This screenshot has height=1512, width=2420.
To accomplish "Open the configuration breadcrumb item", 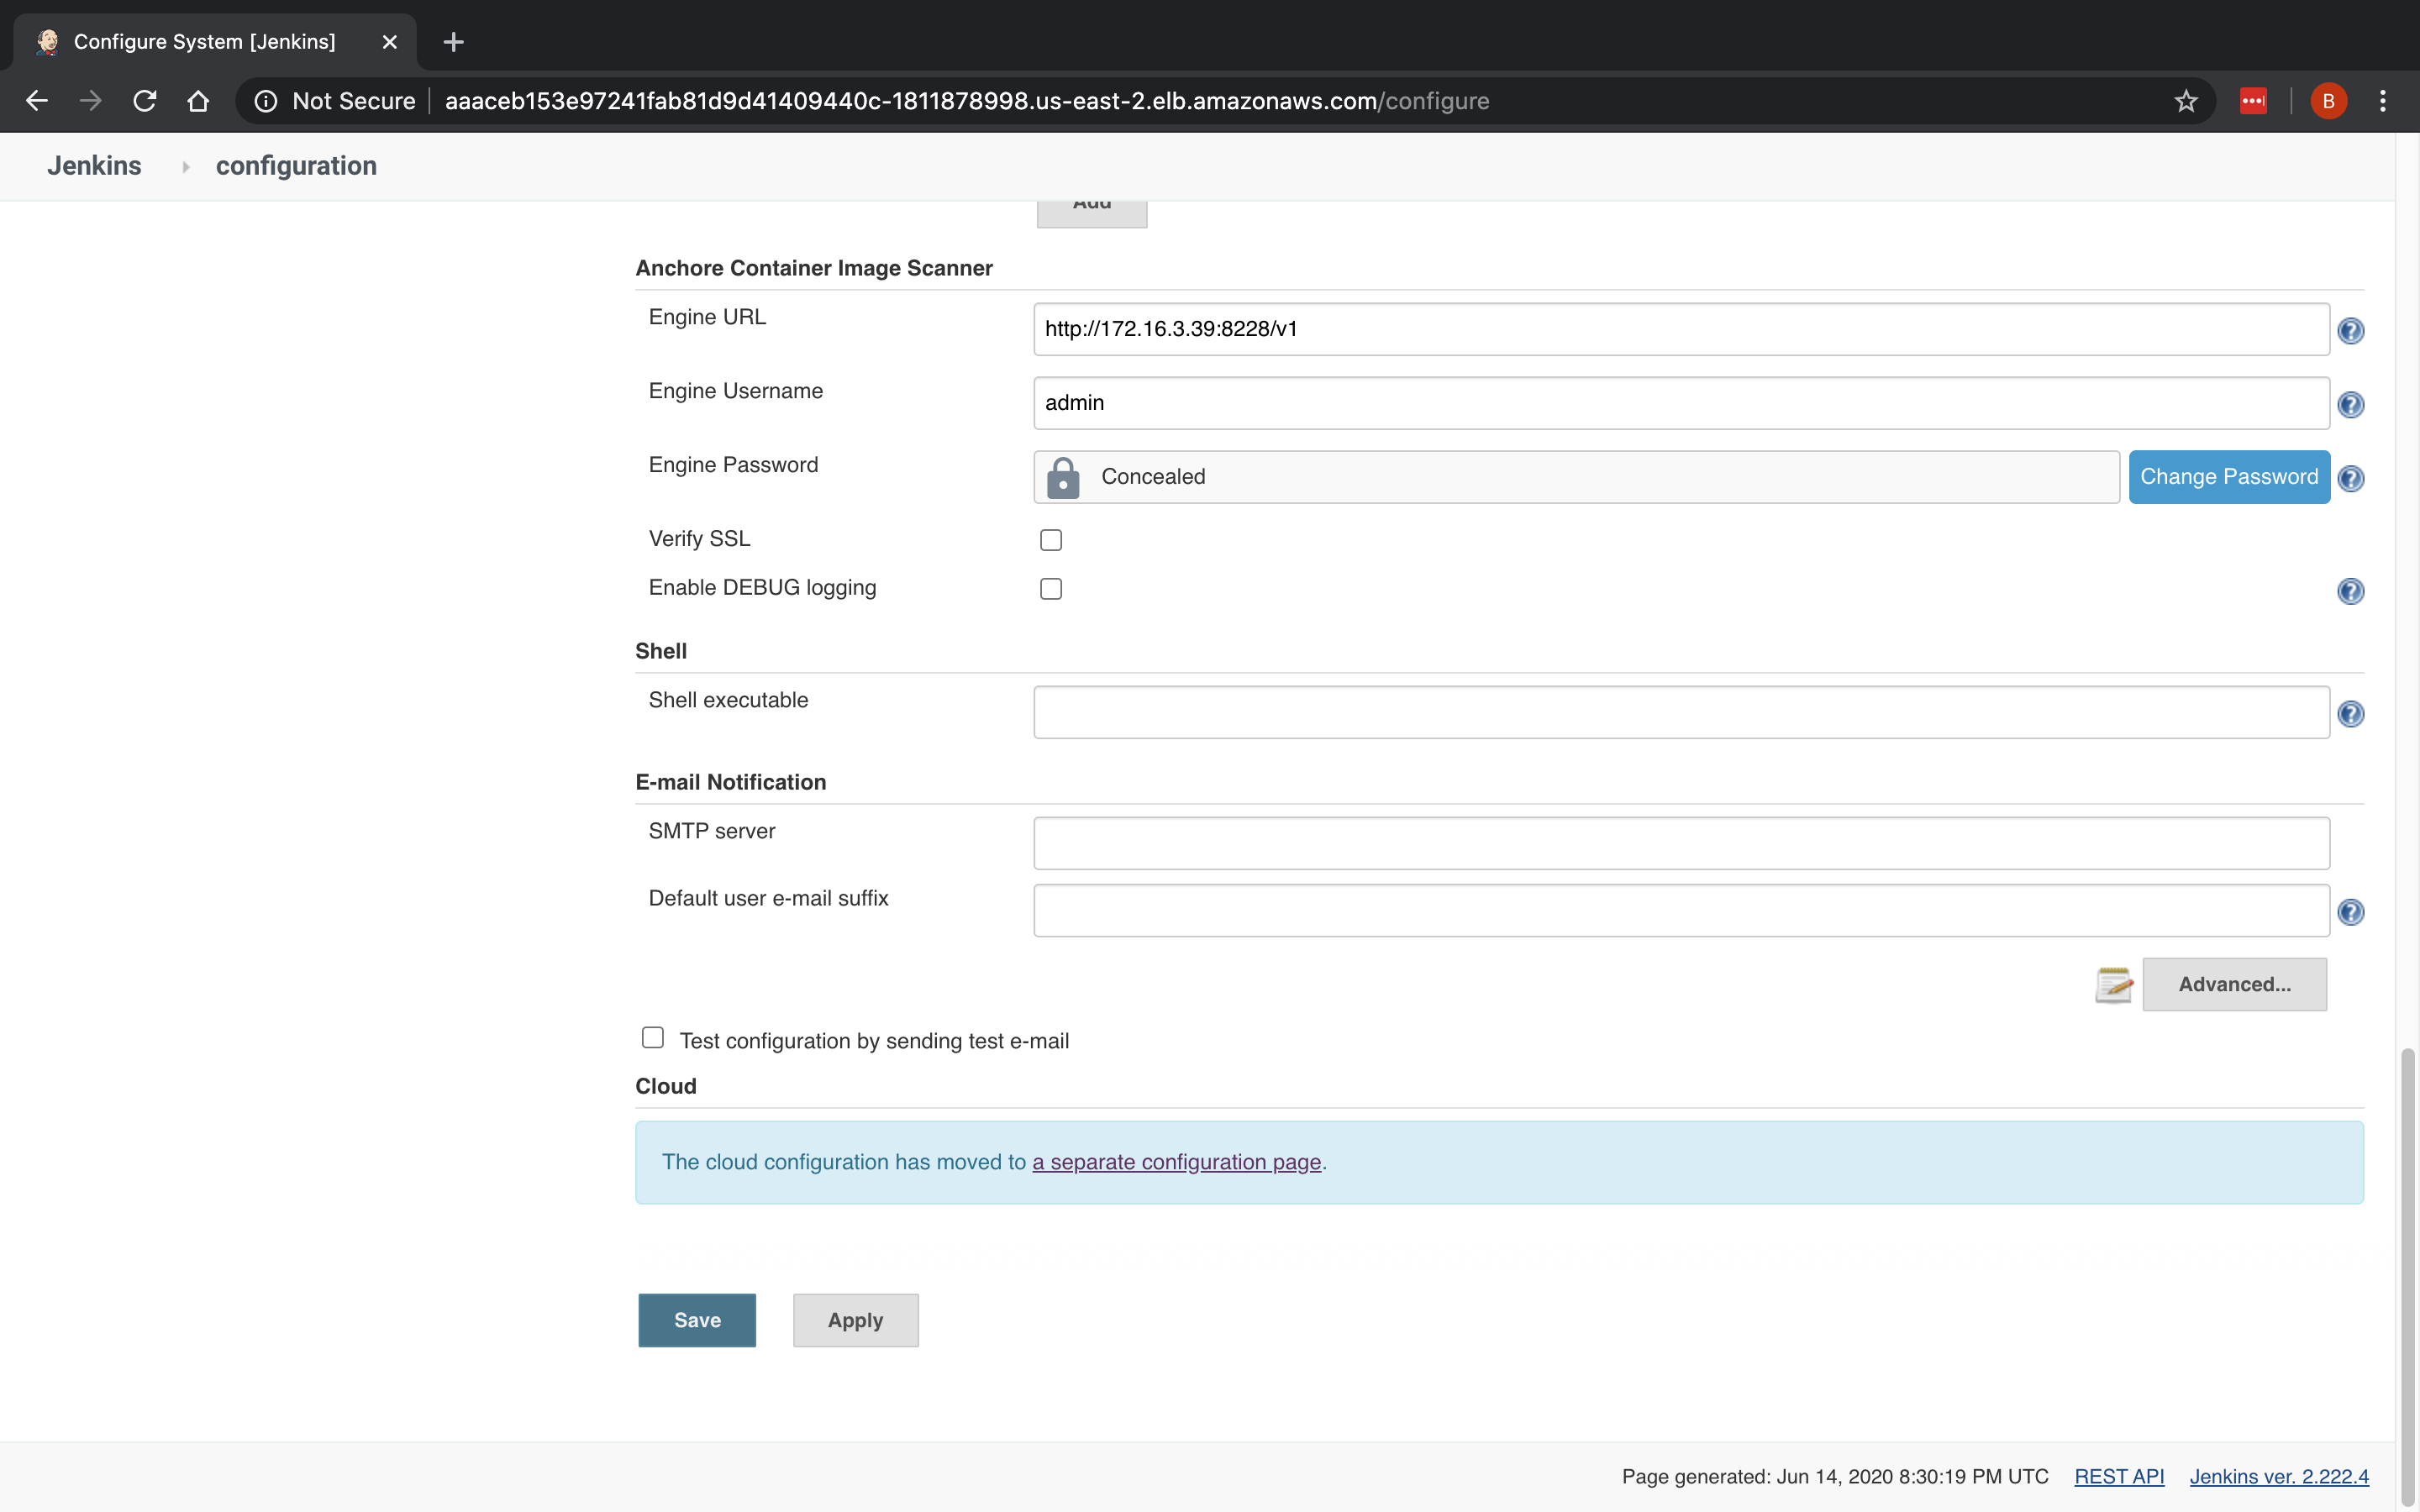I will point(296,166).
